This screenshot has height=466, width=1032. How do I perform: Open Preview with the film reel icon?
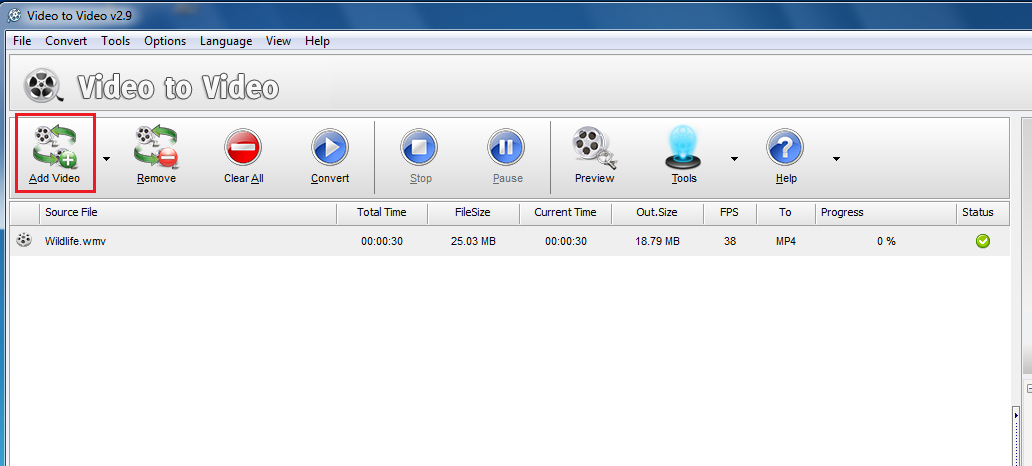[x=594, y=148]
